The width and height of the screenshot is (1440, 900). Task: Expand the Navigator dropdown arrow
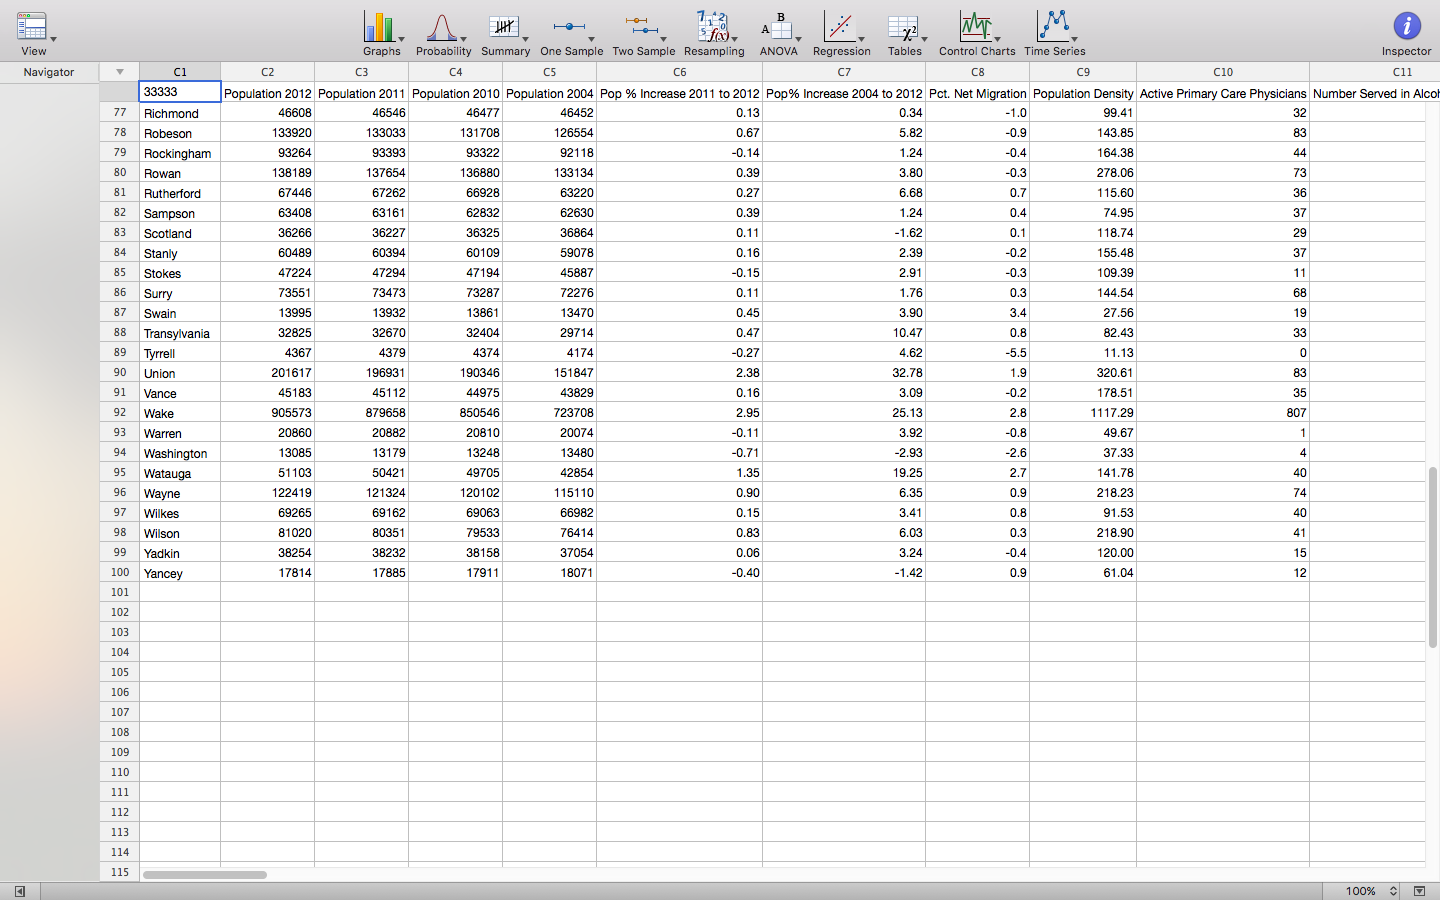tap(119, 72)
